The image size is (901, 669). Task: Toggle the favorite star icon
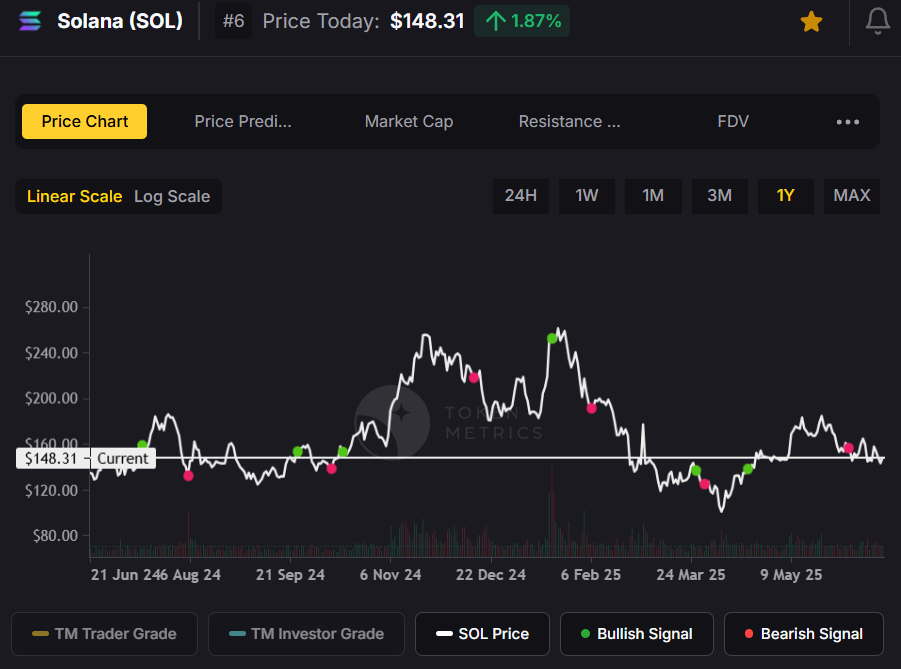click(811, 22)
